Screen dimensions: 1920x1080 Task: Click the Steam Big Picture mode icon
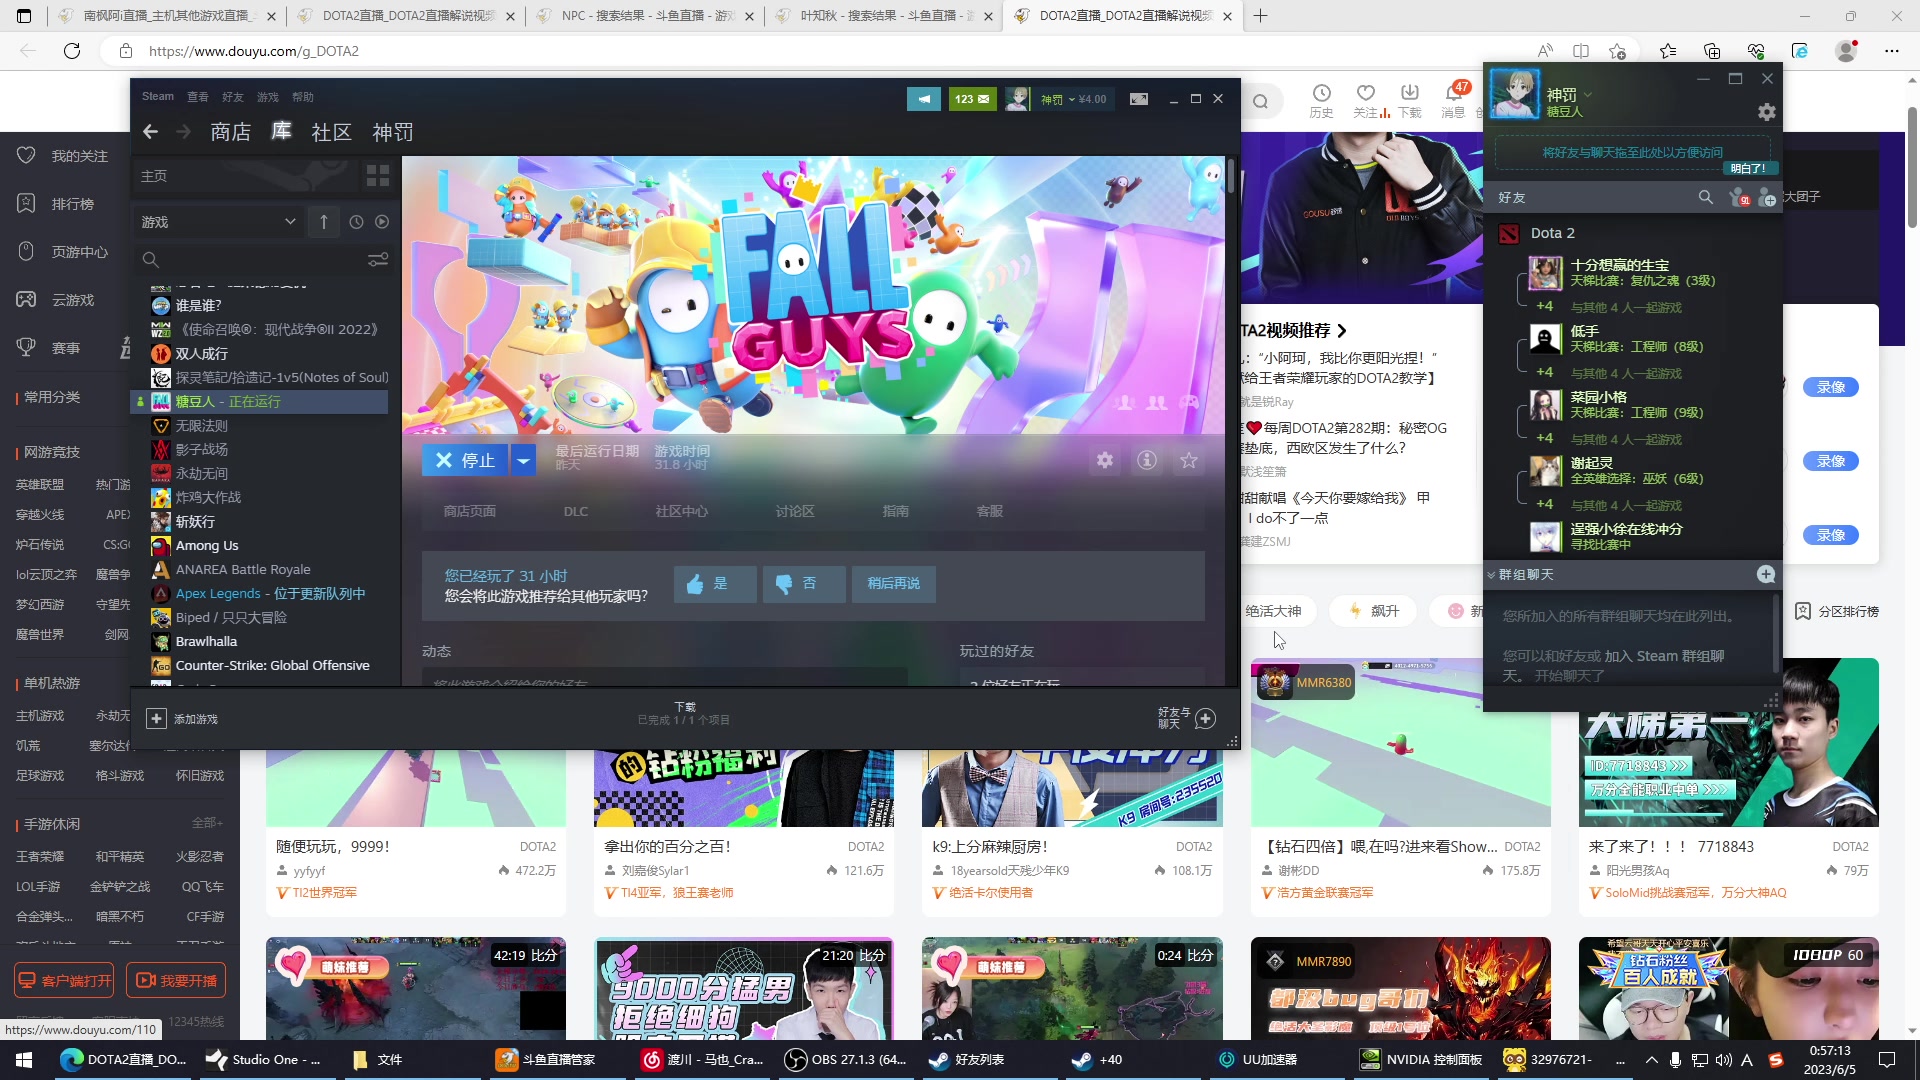click(x=1139, y=99)
